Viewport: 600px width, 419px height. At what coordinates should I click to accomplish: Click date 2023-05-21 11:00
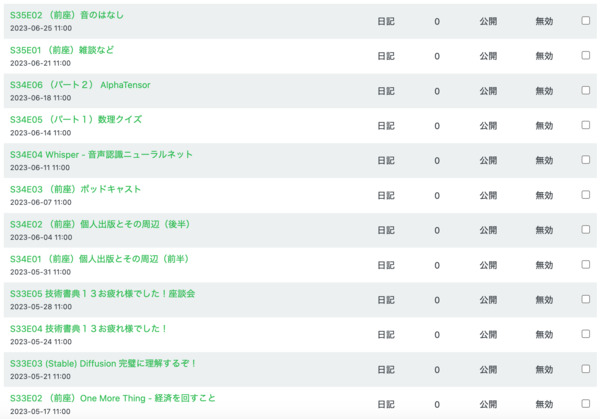[40, 377]
